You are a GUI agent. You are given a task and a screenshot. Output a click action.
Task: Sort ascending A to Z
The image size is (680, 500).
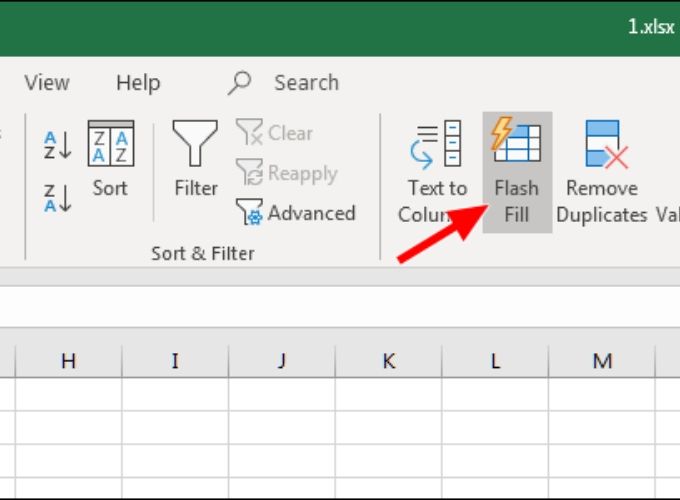pos(58,145)
